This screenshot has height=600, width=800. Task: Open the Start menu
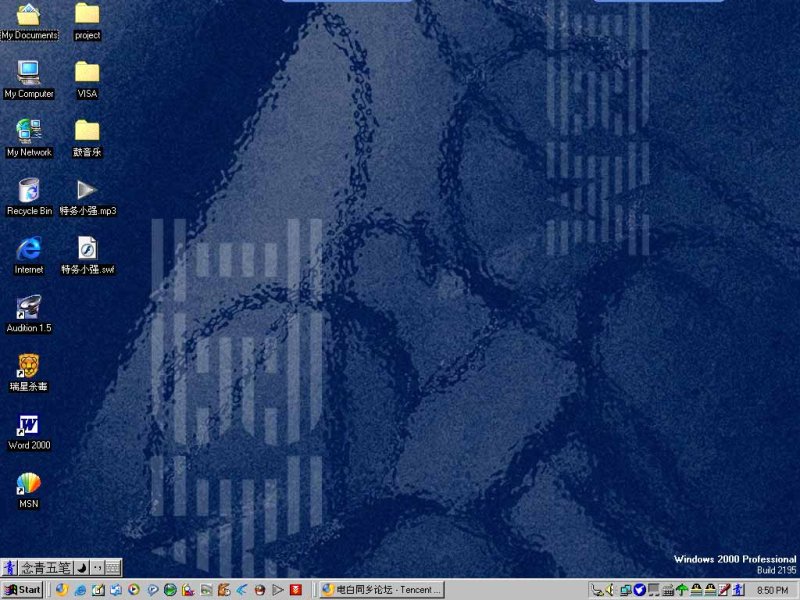click(x=19, y=590)
